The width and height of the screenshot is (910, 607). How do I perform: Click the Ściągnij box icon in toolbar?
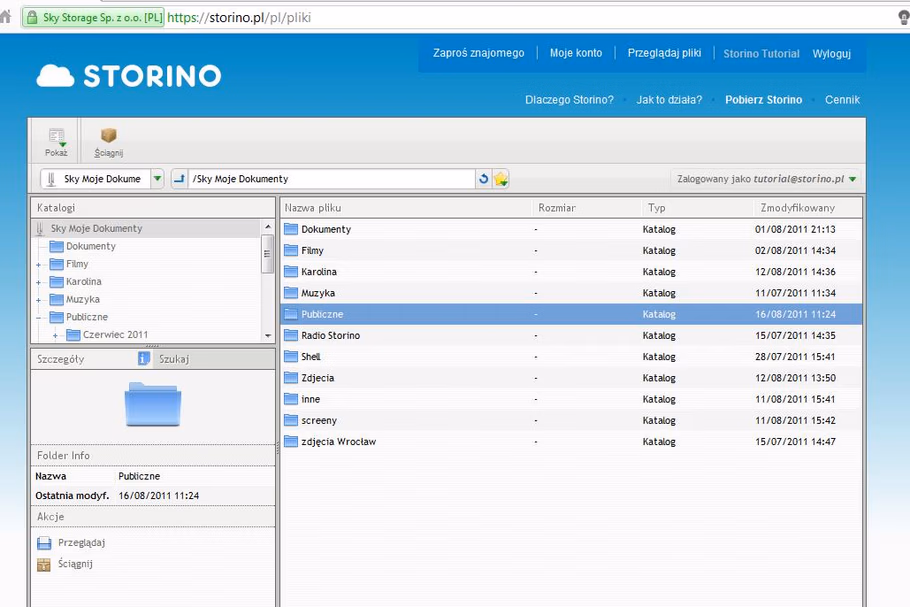[x=108, y=136]
